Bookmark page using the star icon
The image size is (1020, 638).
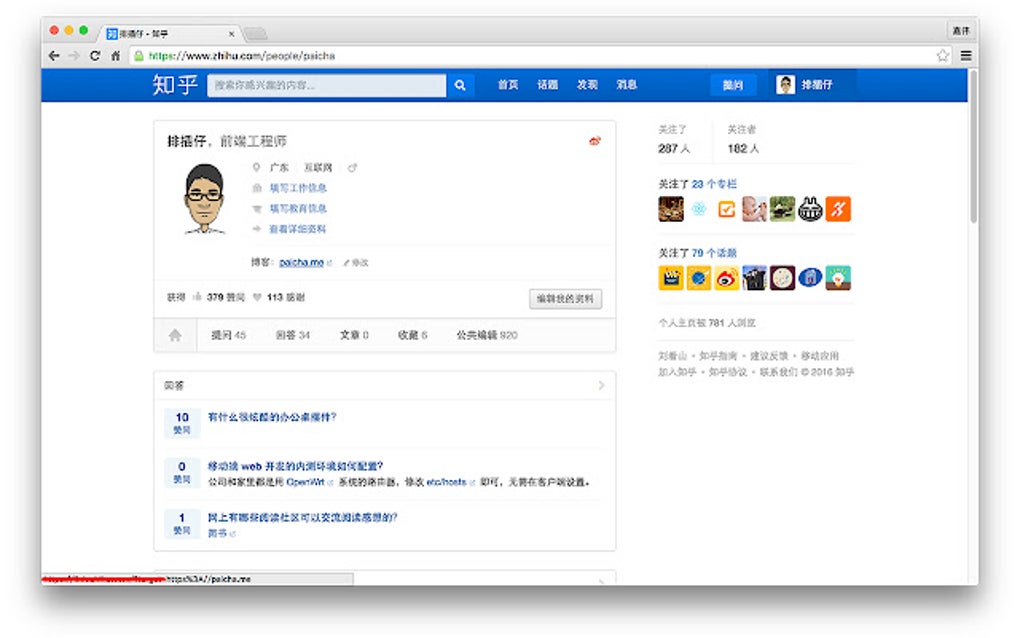click(x=943, y=56)
